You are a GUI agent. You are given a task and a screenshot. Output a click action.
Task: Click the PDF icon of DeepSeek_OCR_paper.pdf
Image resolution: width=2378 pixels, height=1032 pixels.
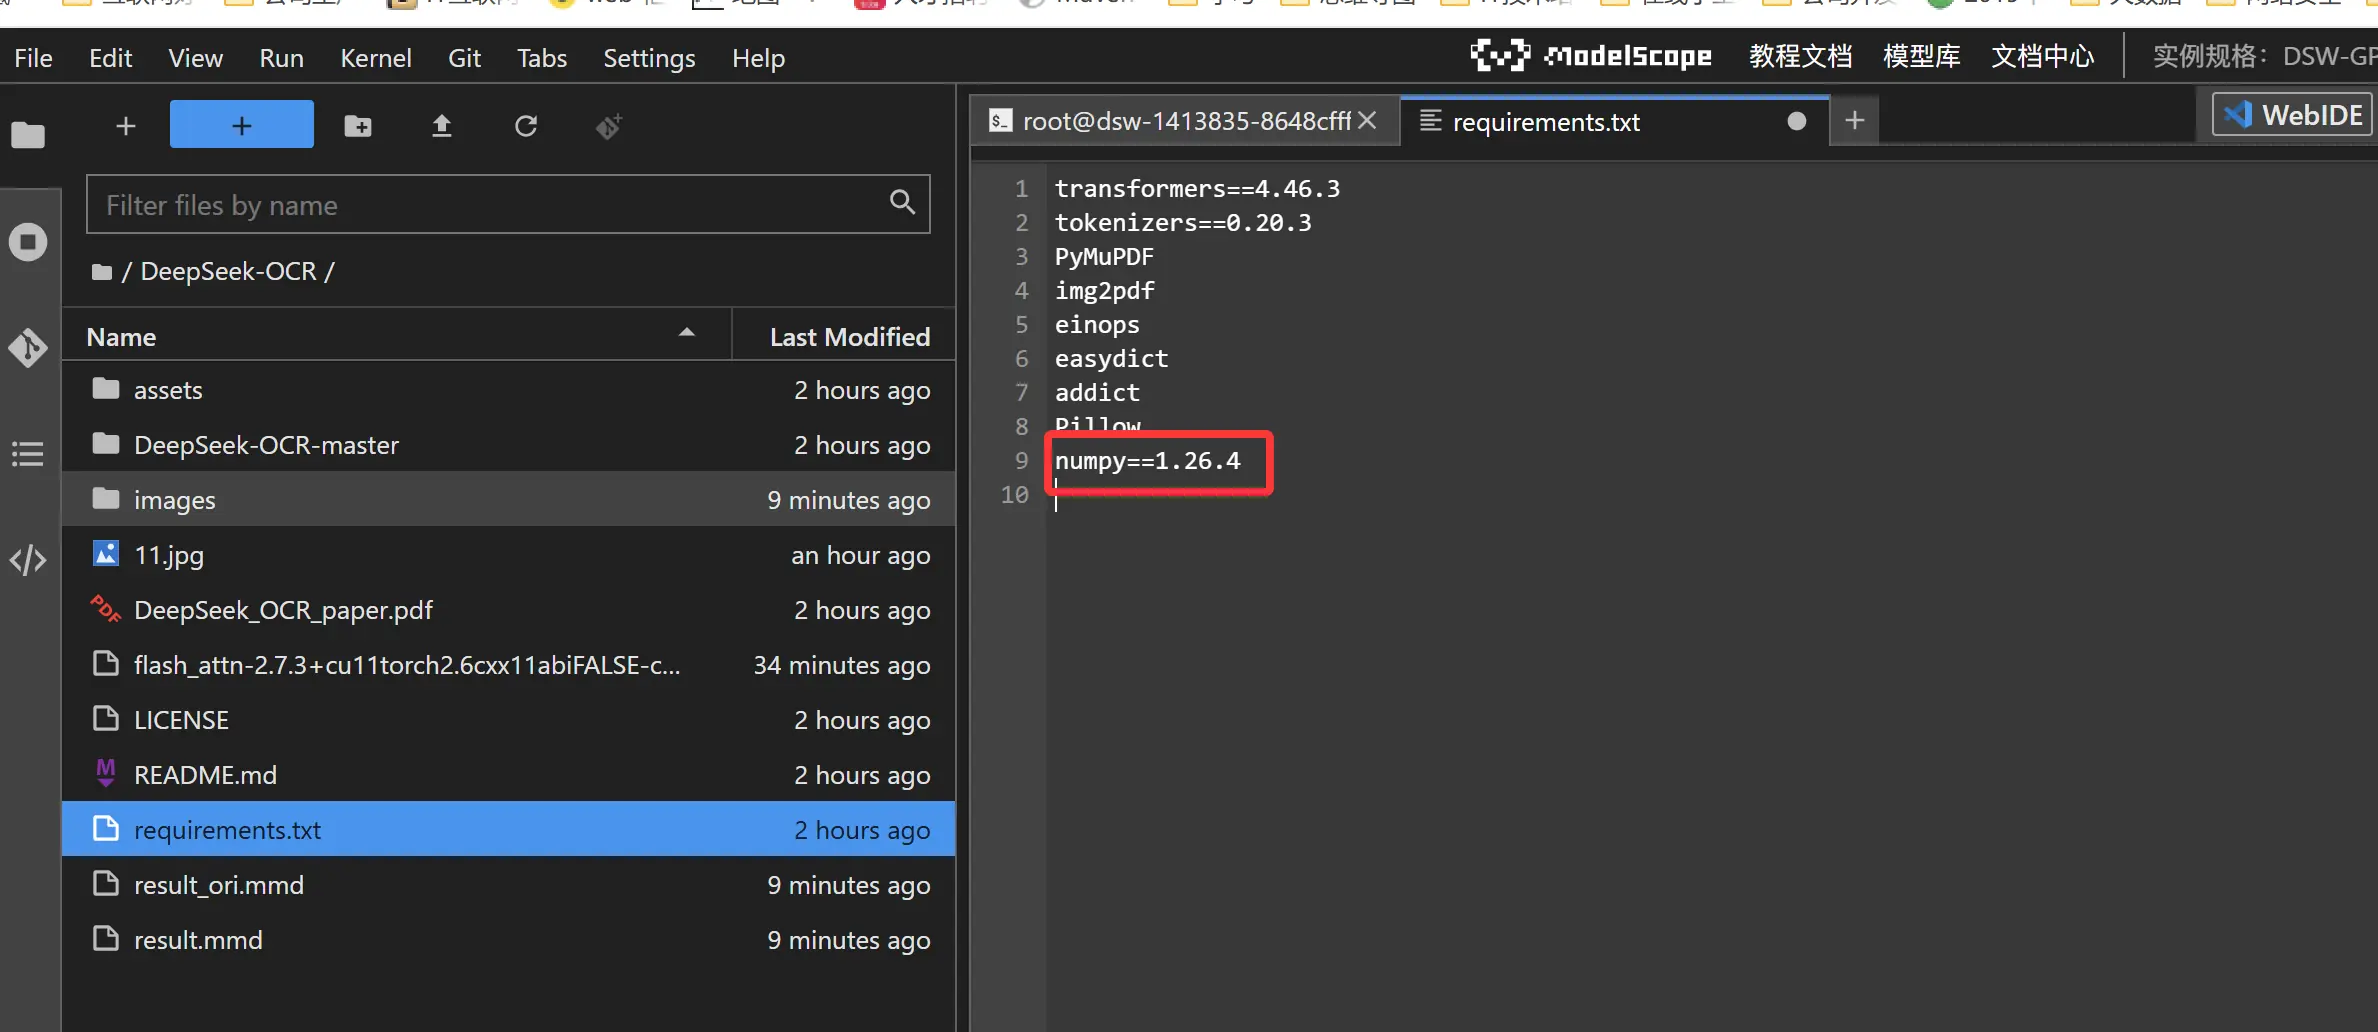[106, 608]
